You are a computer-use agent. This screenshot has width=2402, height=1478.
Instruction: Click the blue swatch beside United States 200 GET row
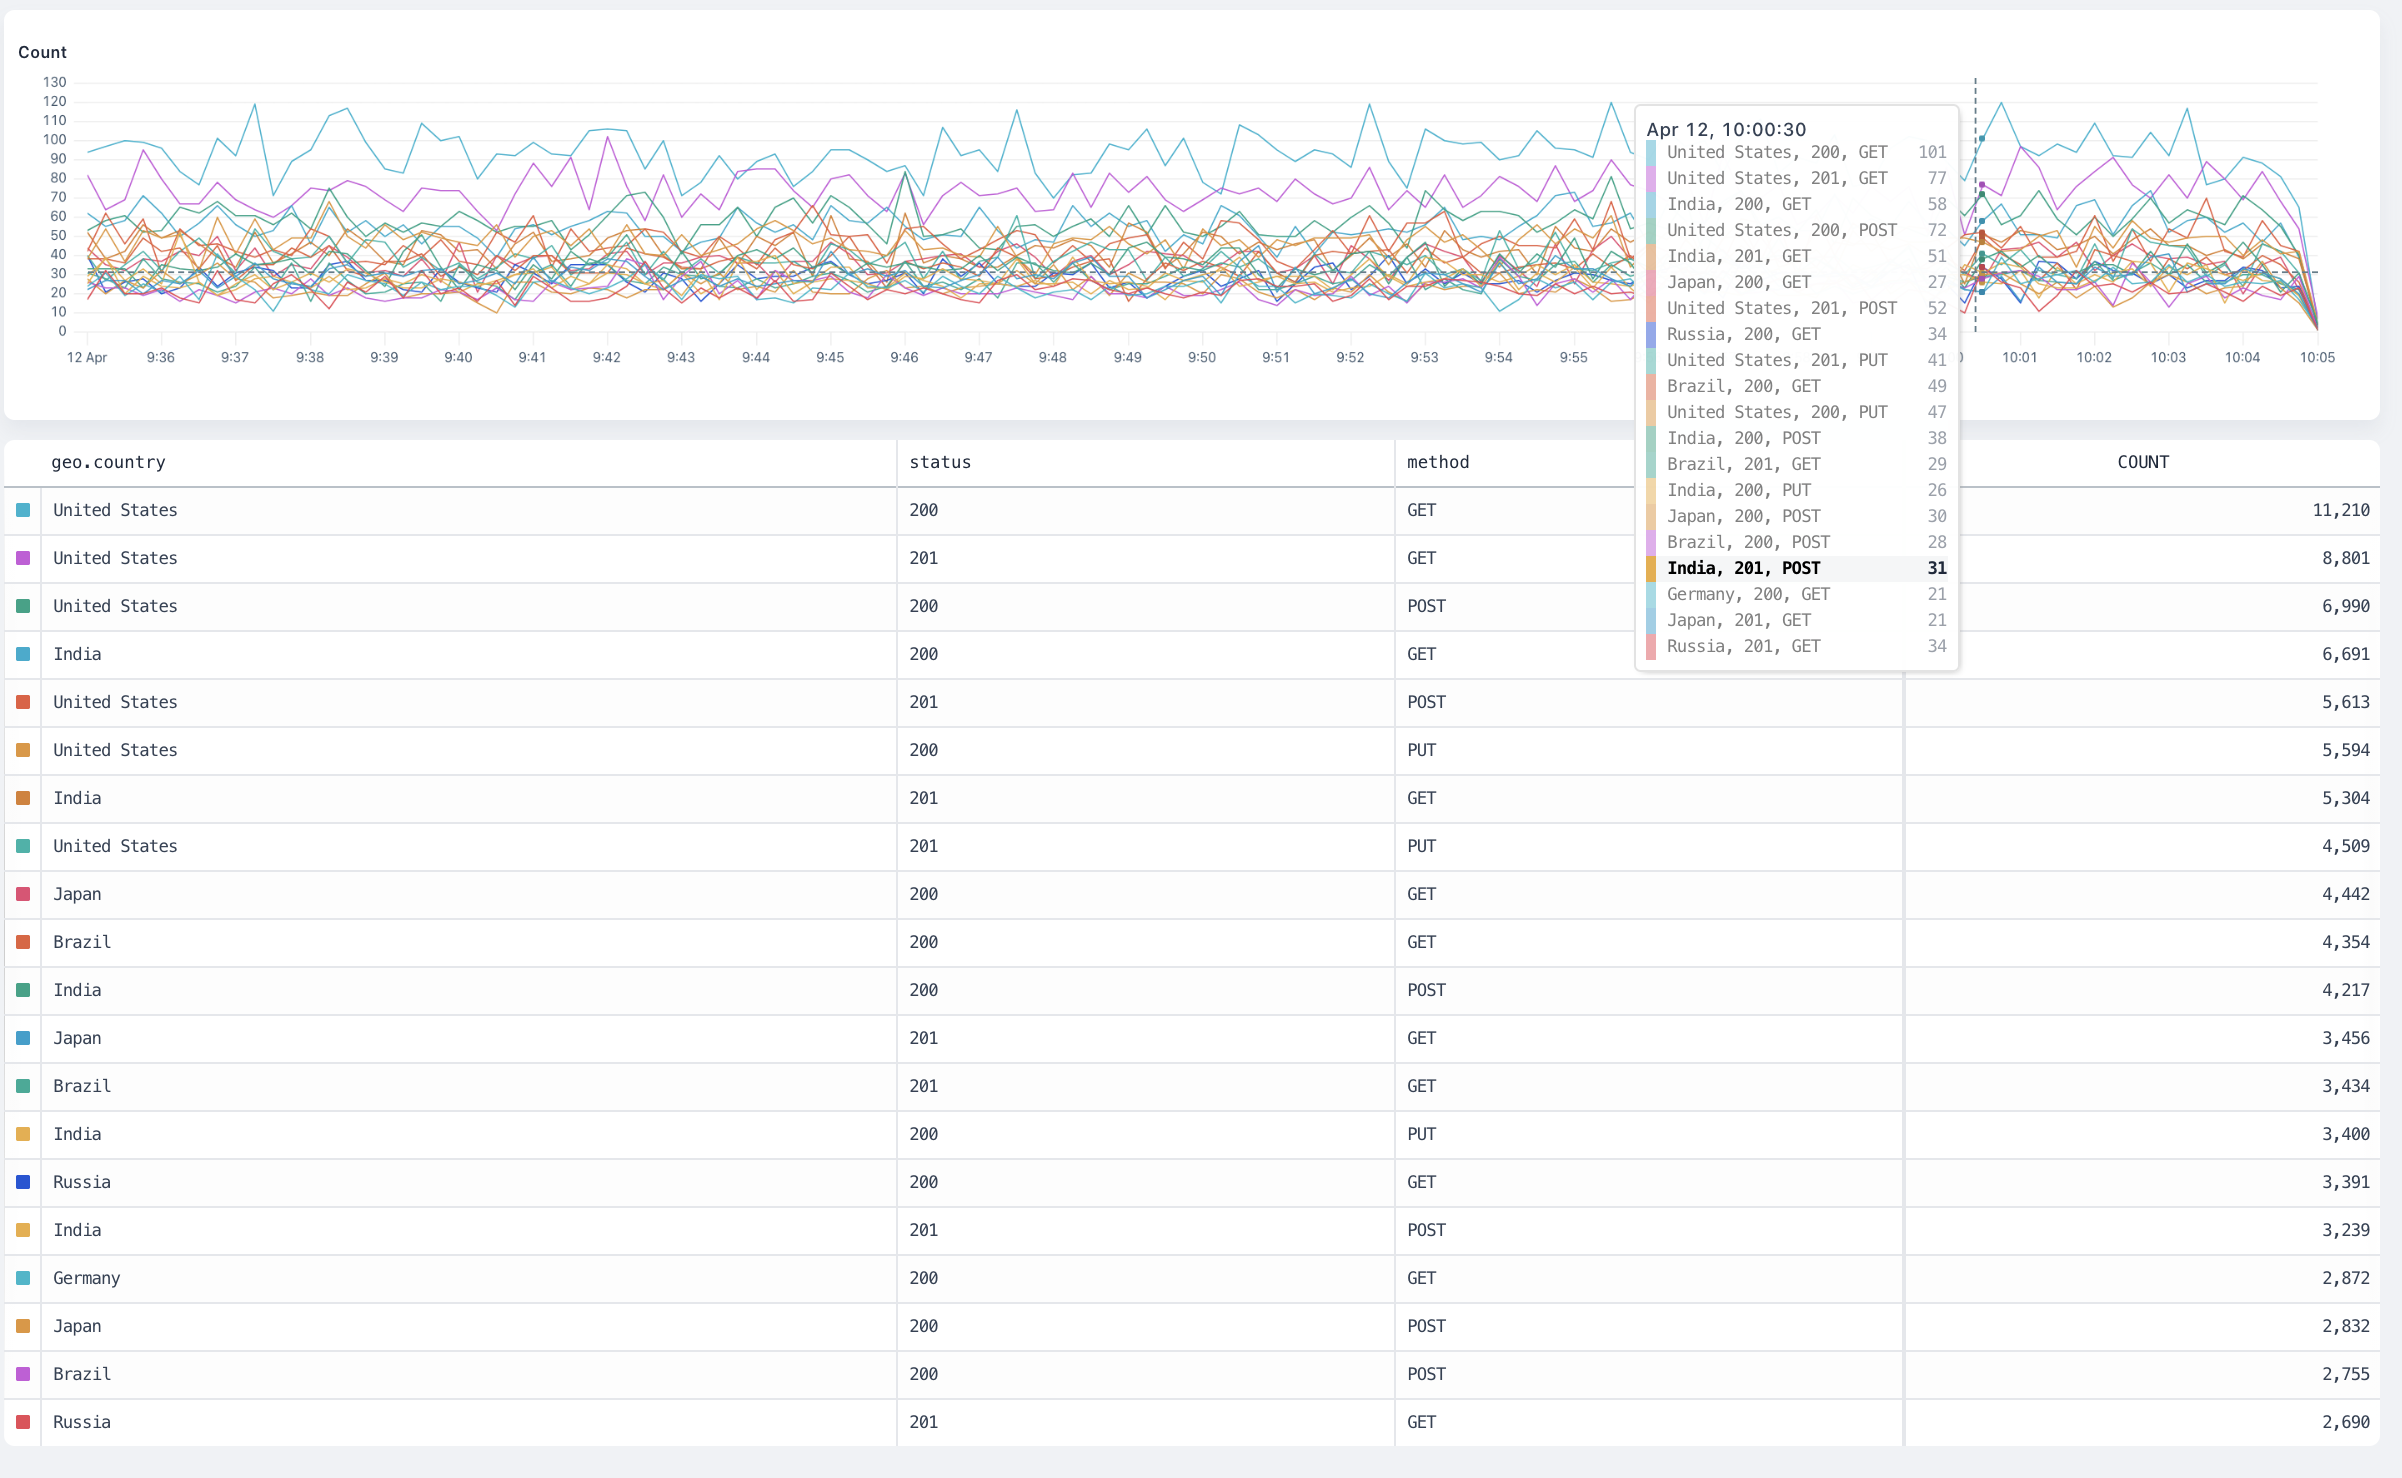click(22, 510)
